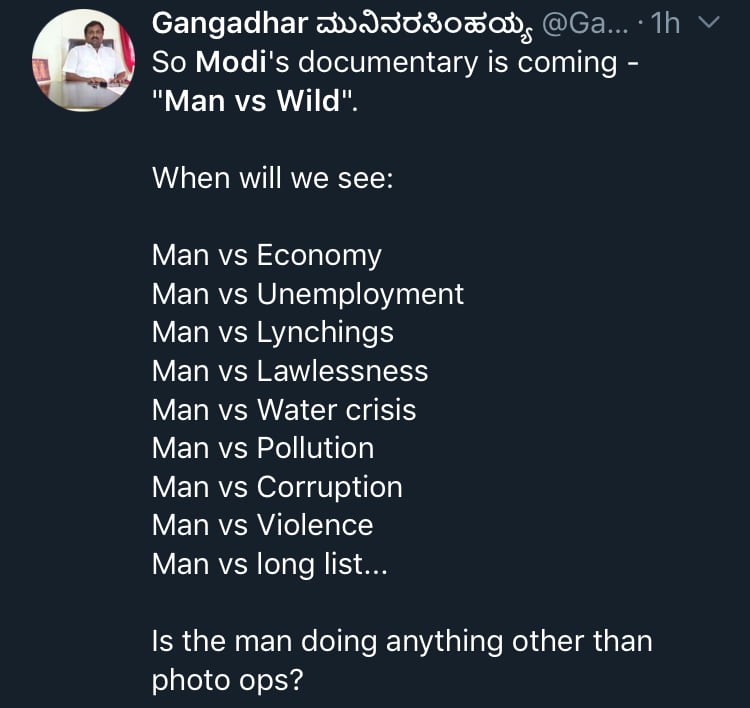750x708 pixels.
Task: Click the "Man vs Lynchings" line
Action: click(272, 332)
